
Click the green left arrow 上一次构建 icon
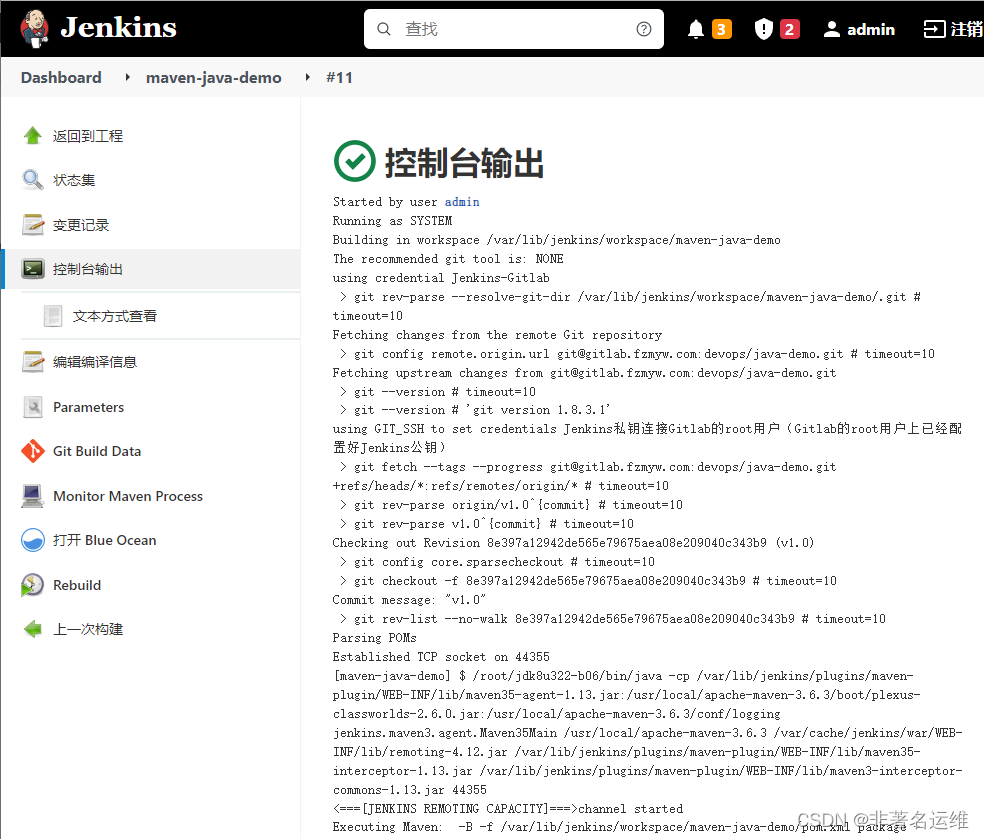pos(33,629)
